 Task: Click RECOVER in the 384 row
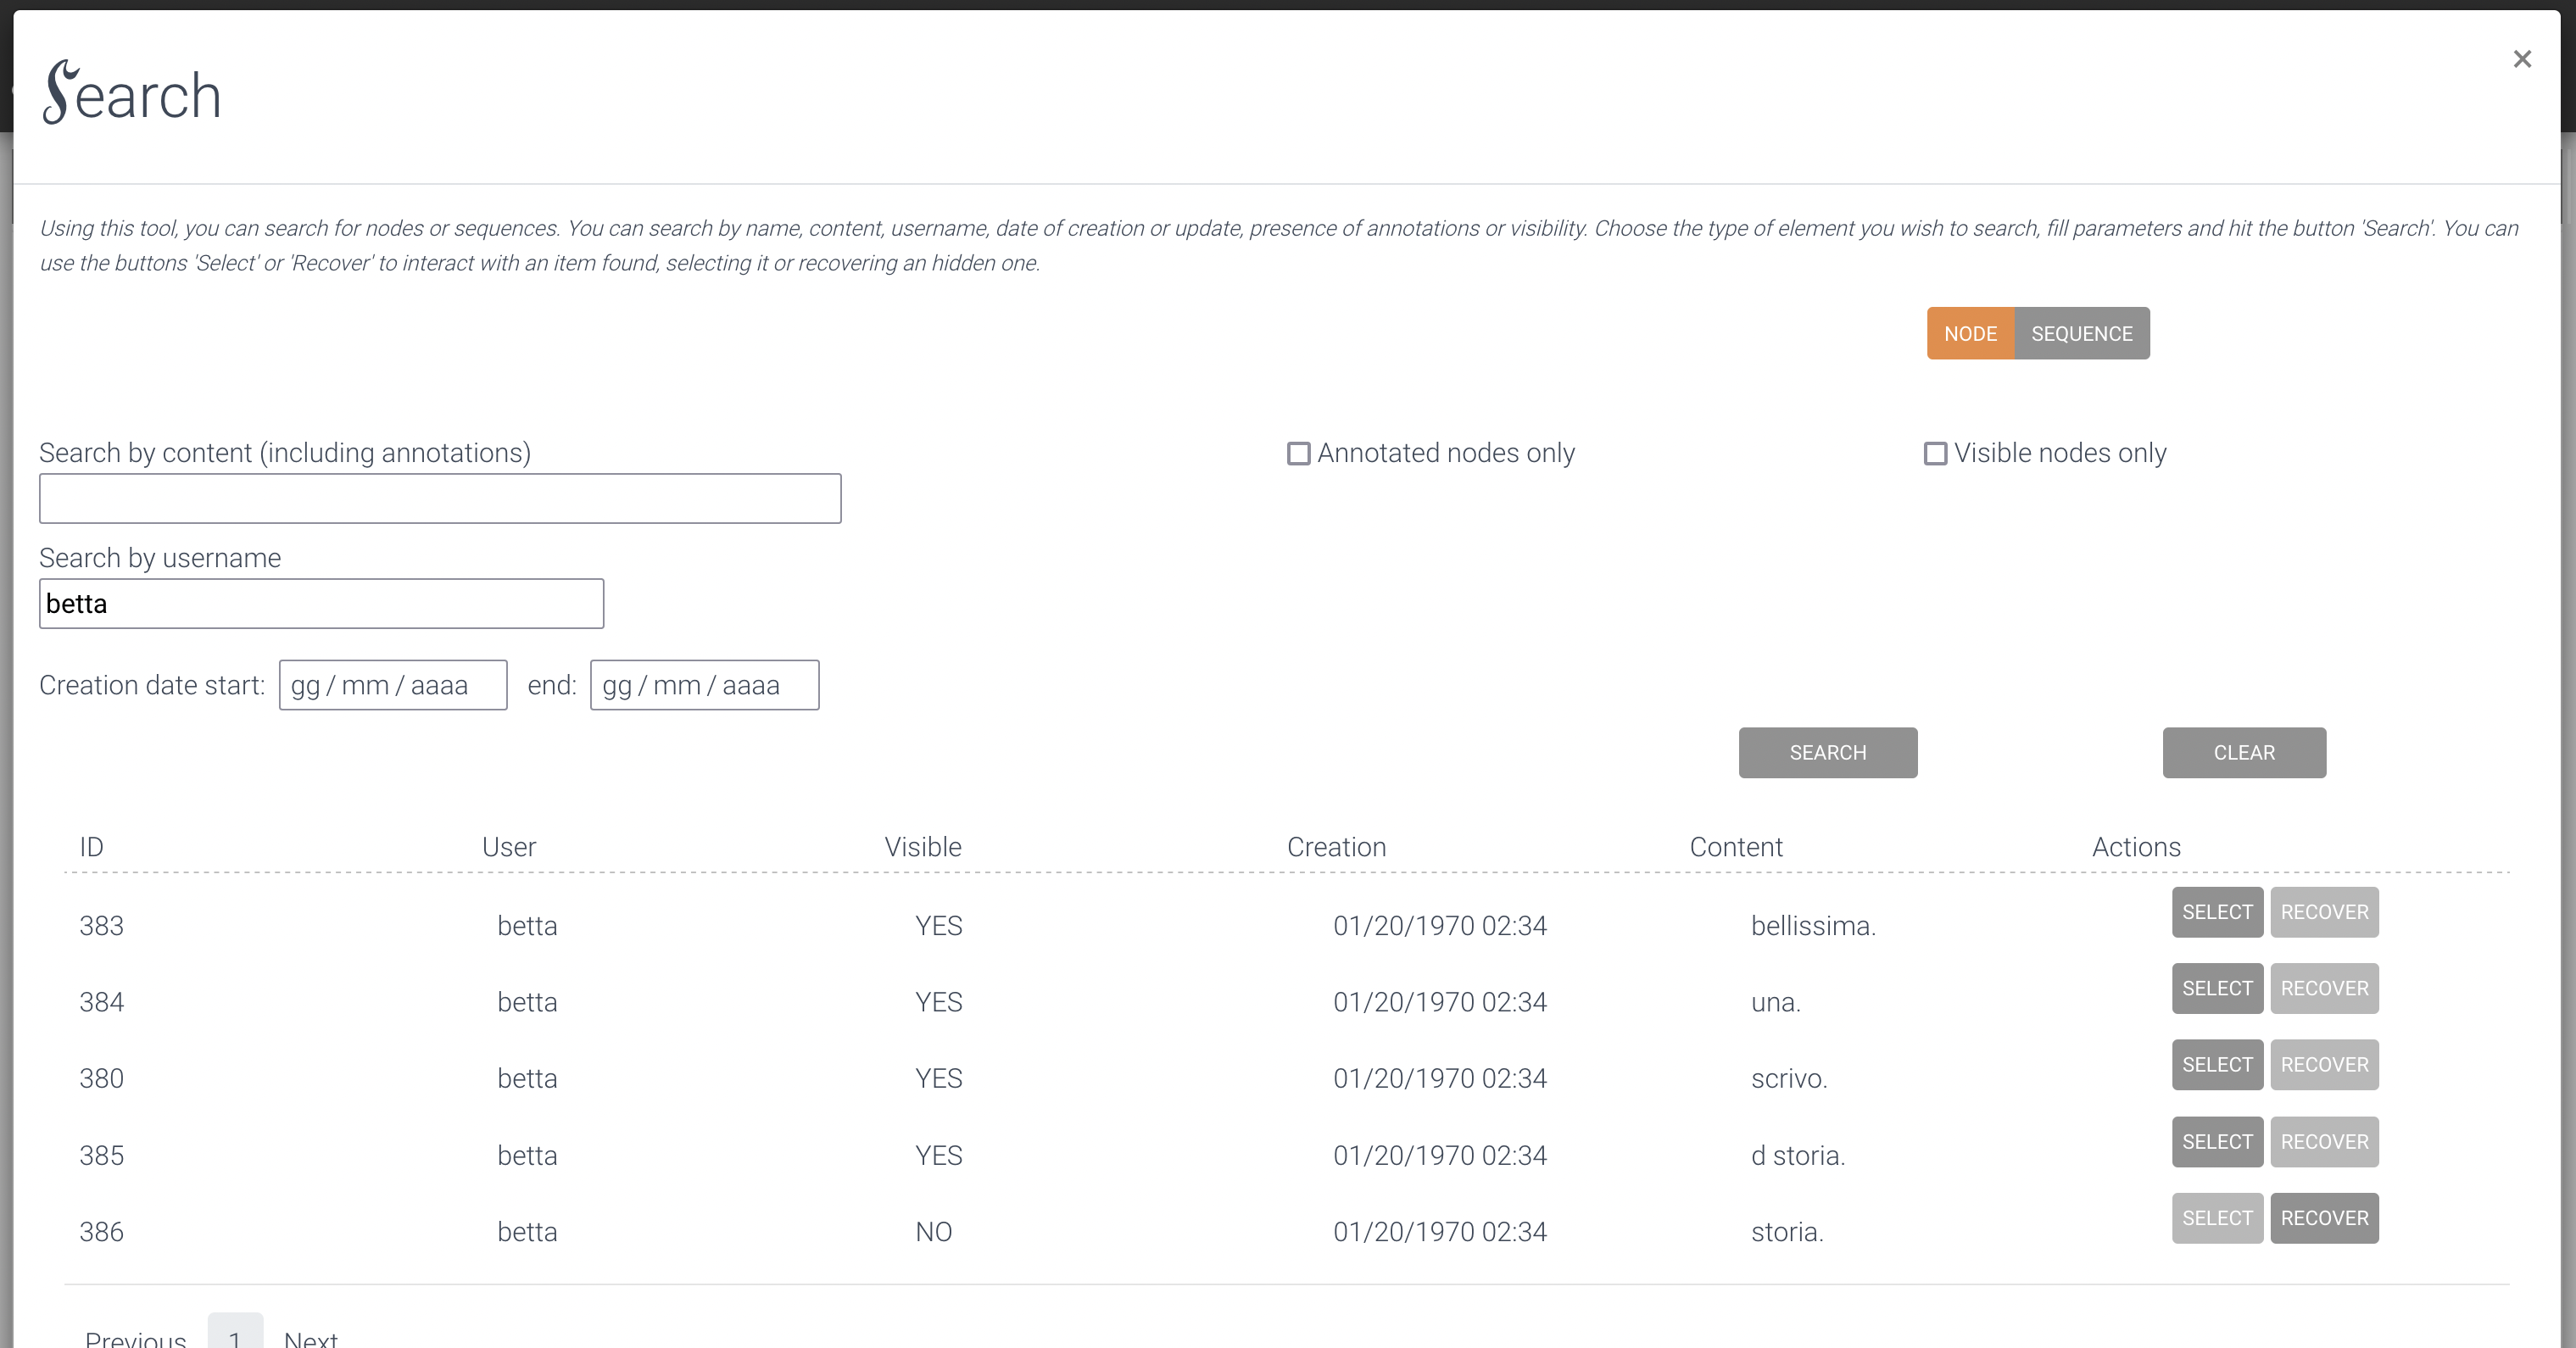click(x=2323, y=988)
